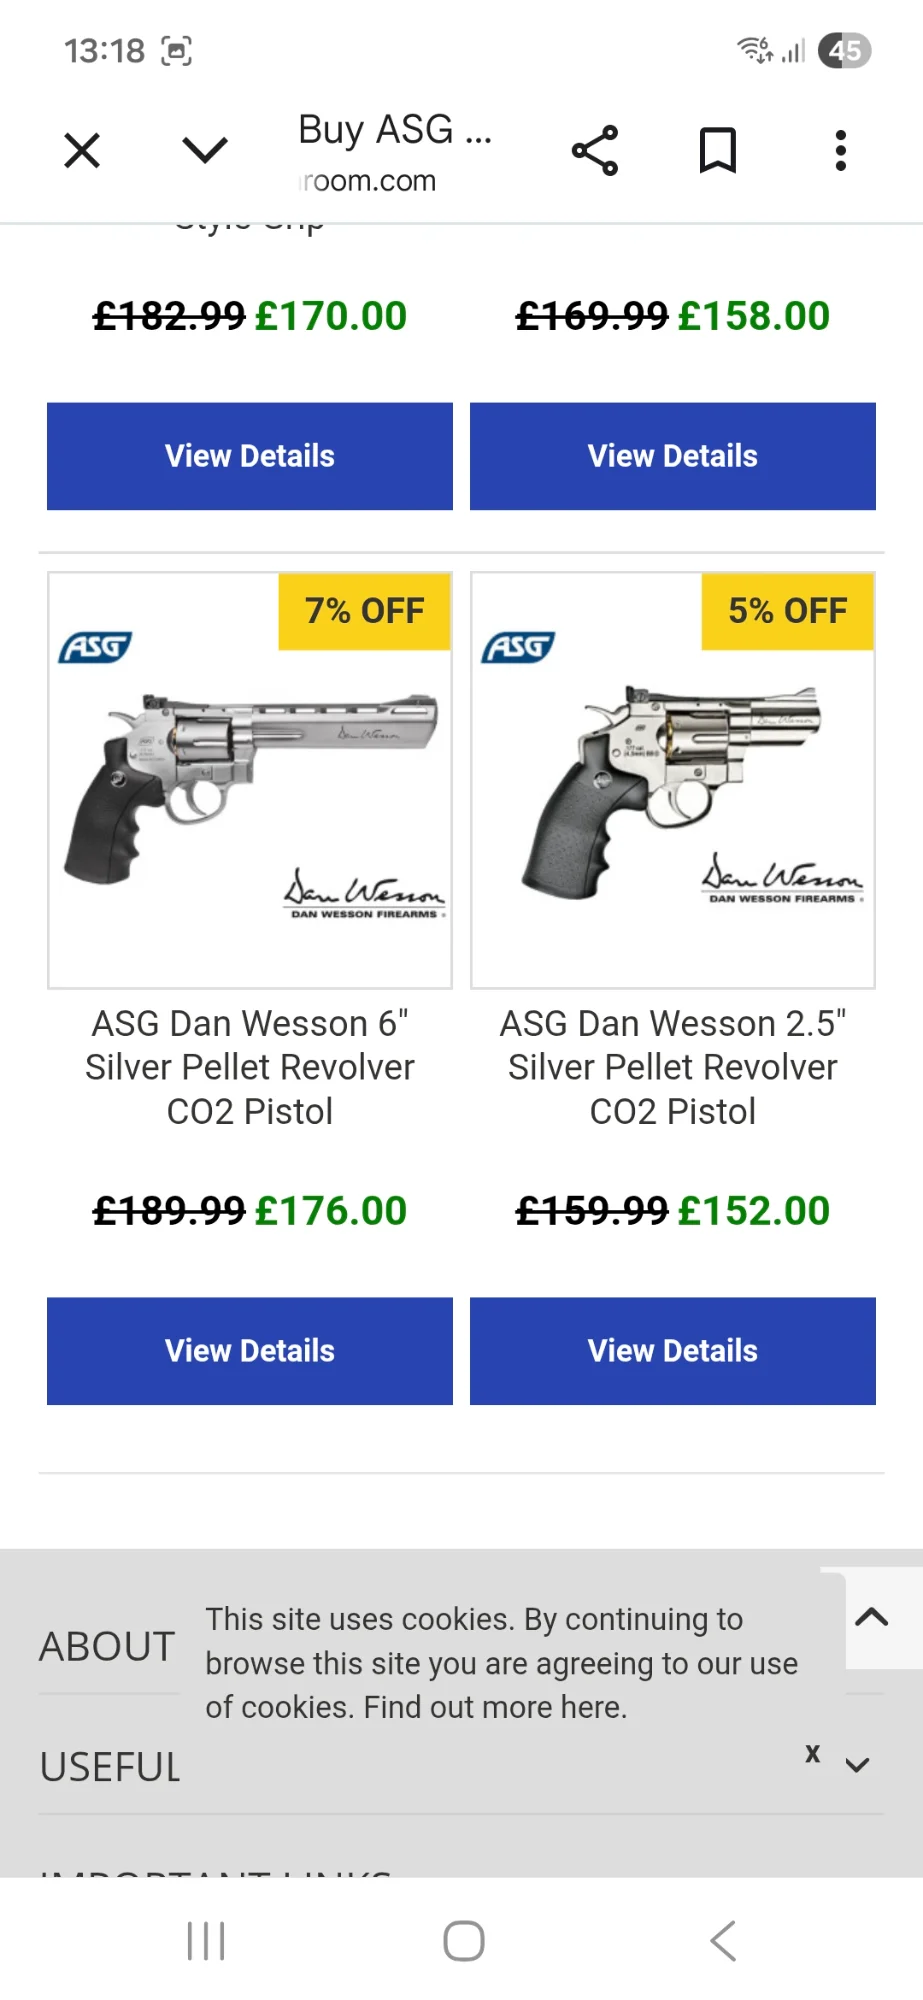923x2000 pixels.
Task: Close the in-app browser tab
Action: pos(82,151)
